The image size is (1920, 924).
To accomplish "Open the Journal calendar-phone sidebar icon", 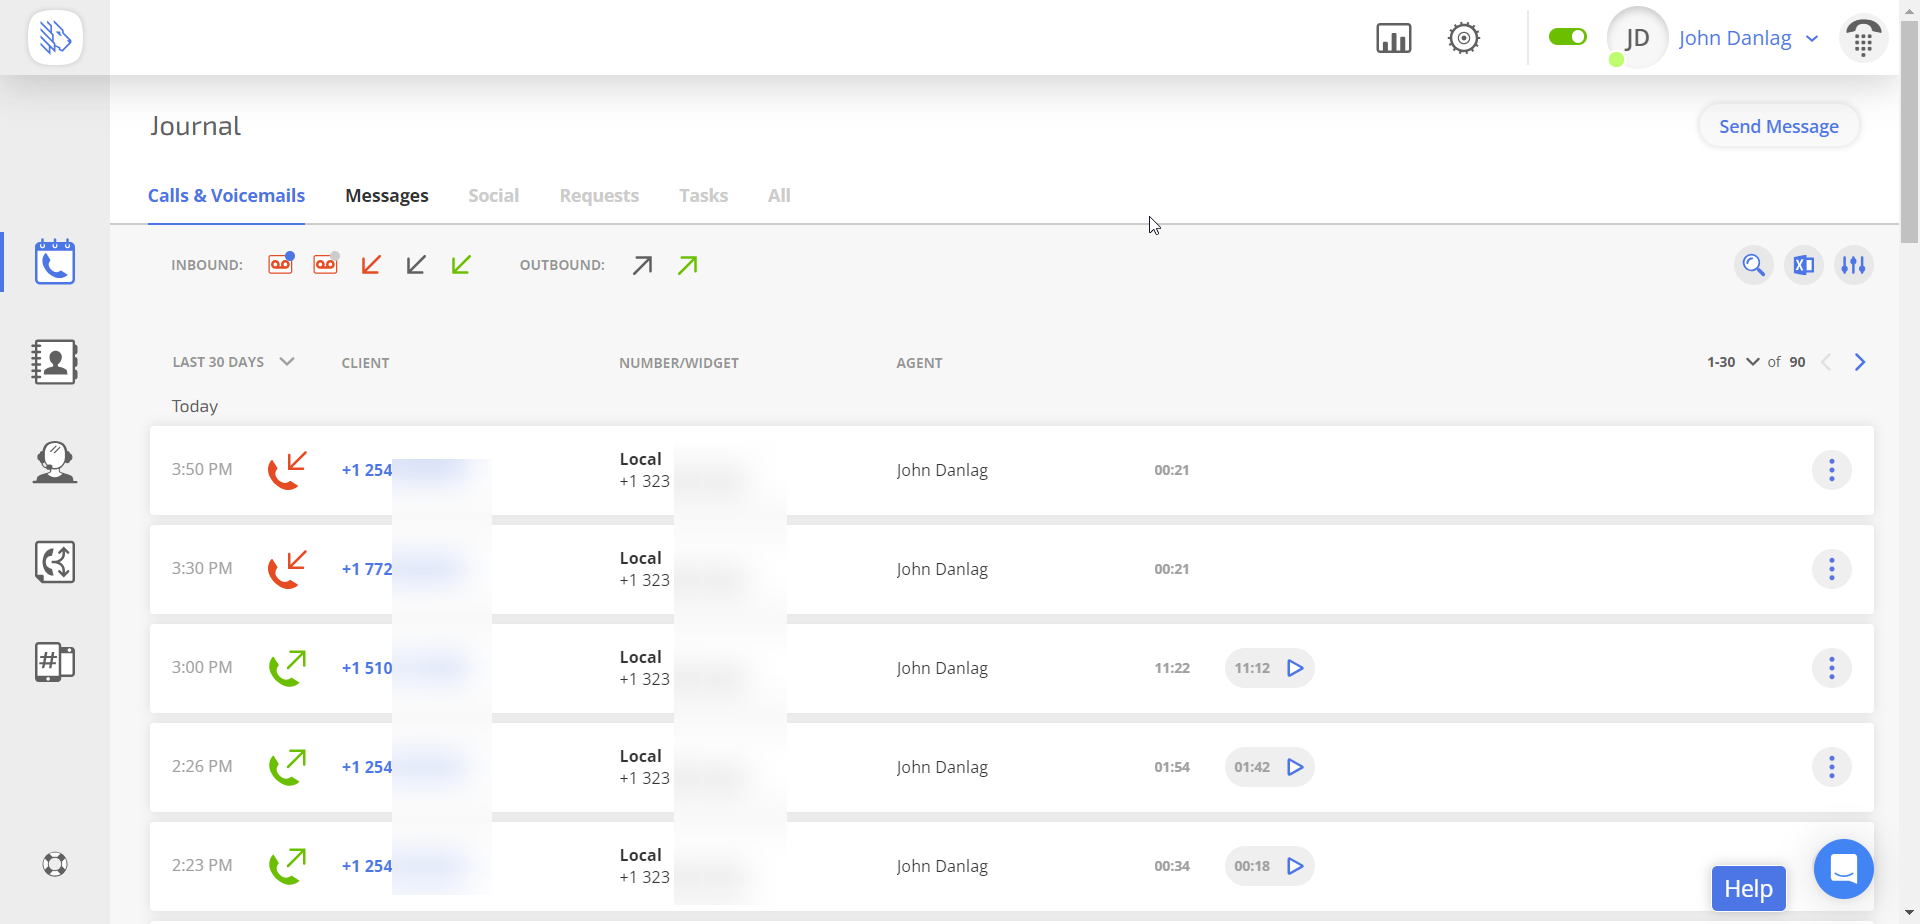I will (55, 262).
